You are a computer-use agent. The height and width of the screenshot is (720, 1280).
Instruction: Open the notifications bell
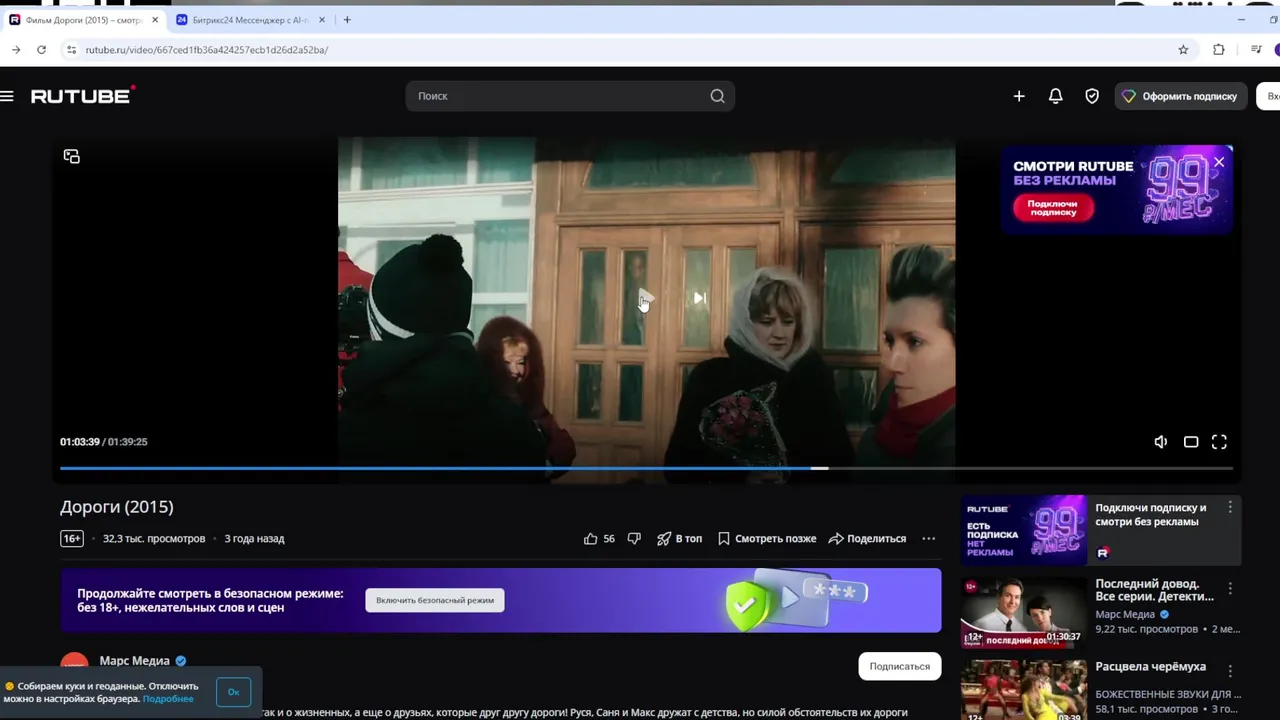tap(1055, 96)
